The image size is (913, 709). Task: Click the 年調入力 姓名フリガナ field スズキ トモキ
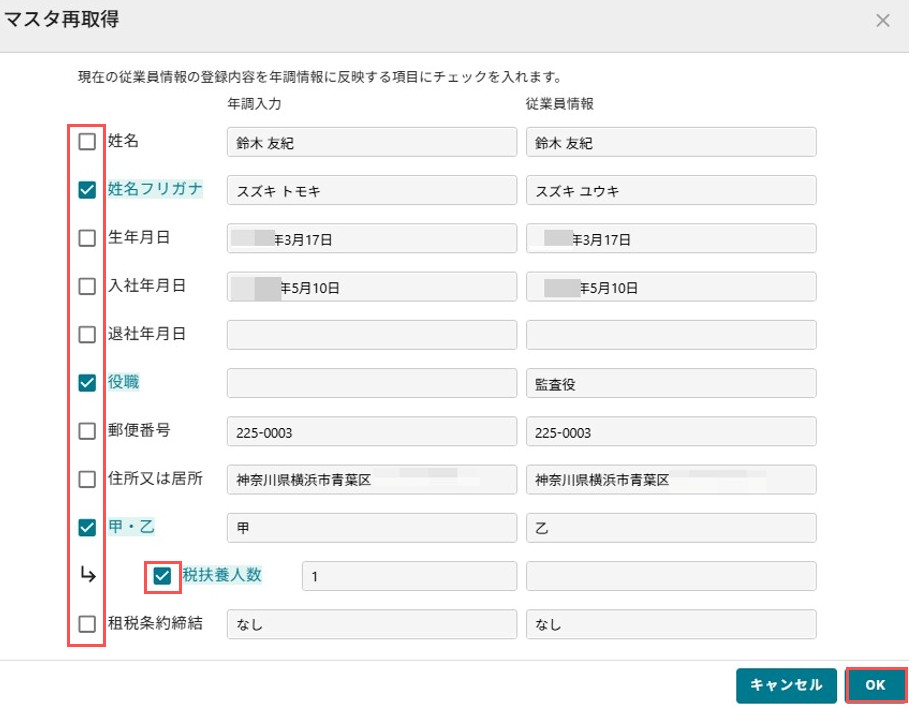click(x=371, y=190)
